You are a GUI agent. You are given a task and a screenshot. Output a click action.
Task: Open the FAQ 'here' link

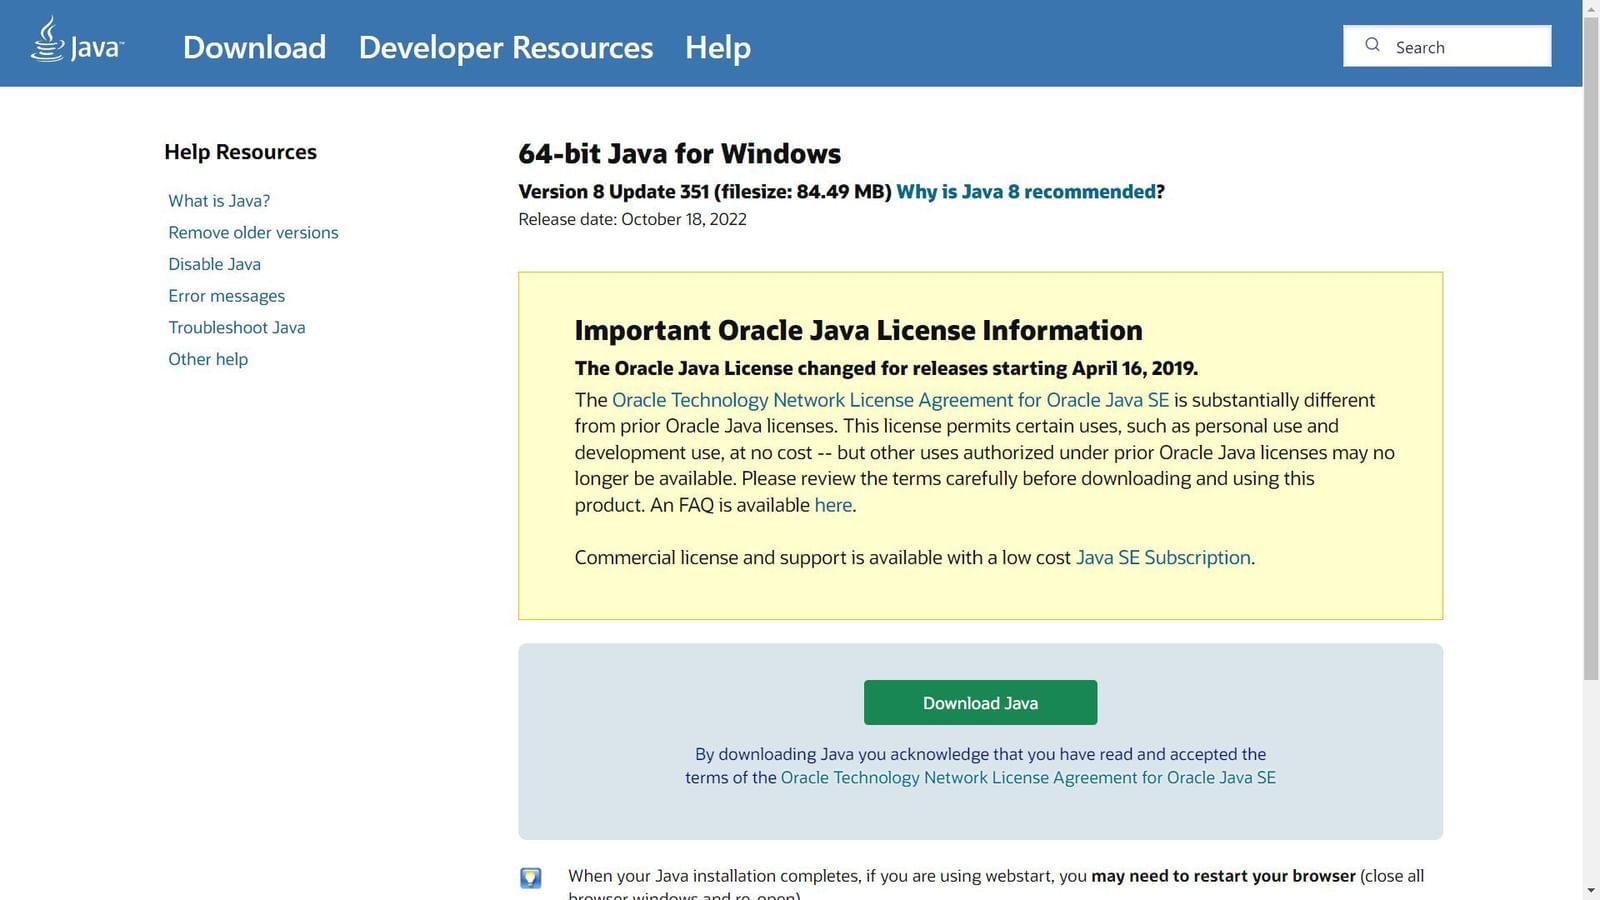832,505
